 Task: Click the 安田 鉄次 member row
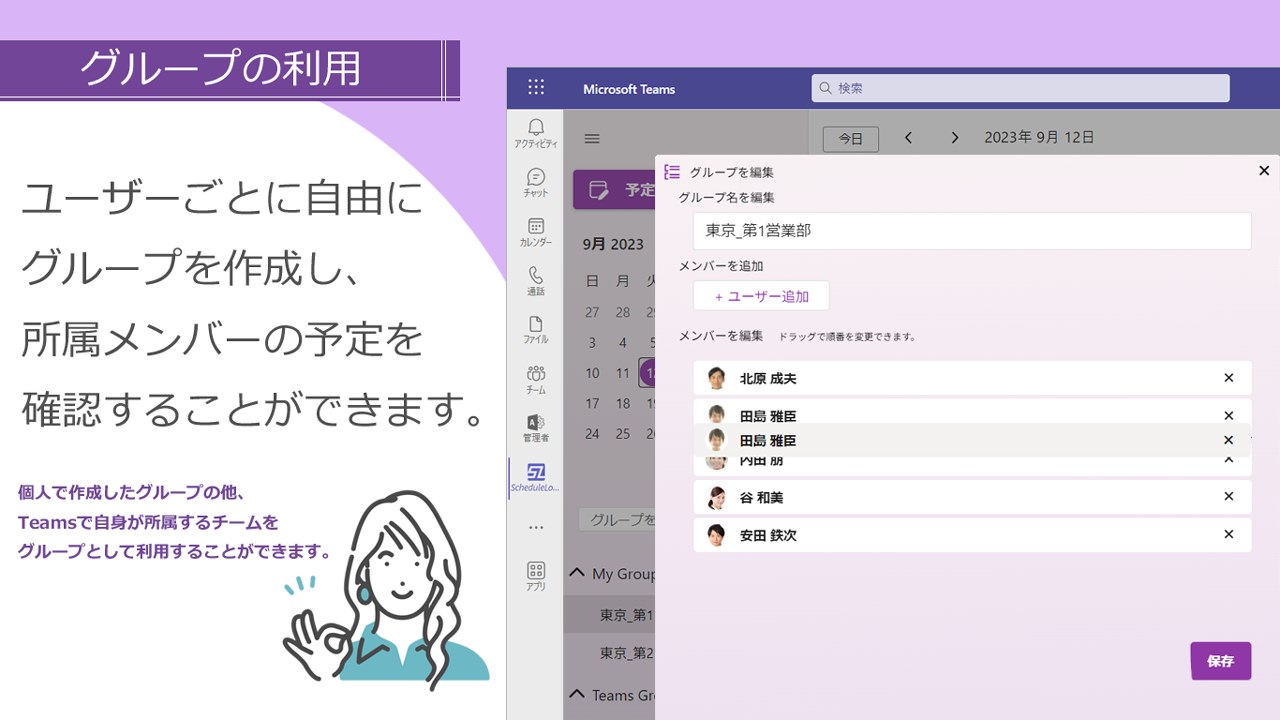972,535
